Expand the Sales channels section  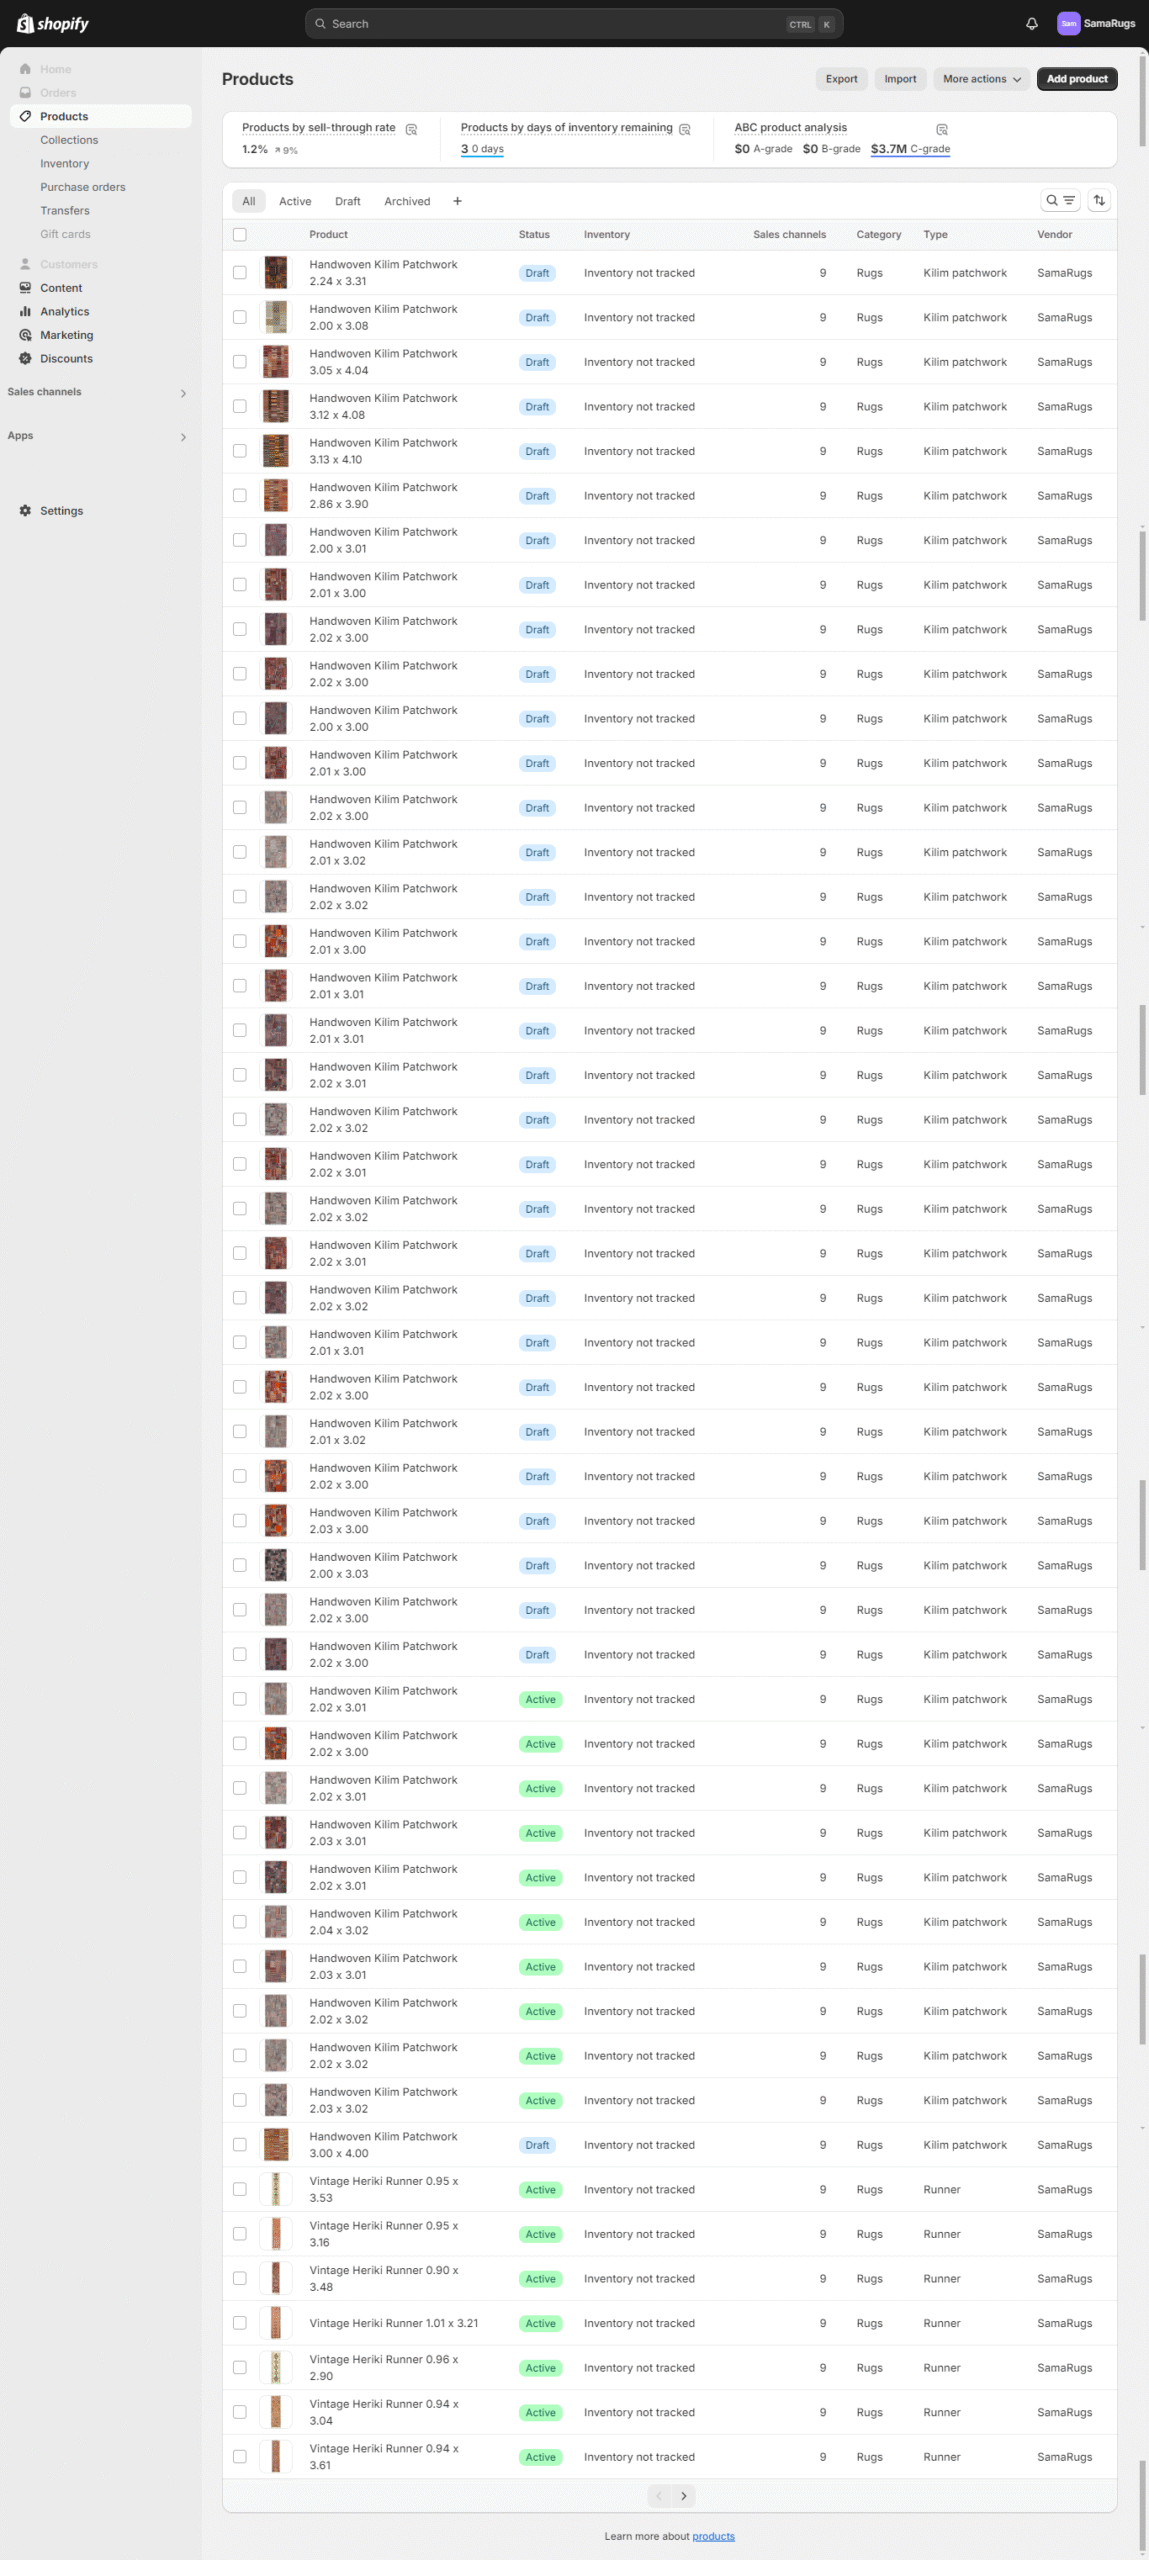[183, 393]
